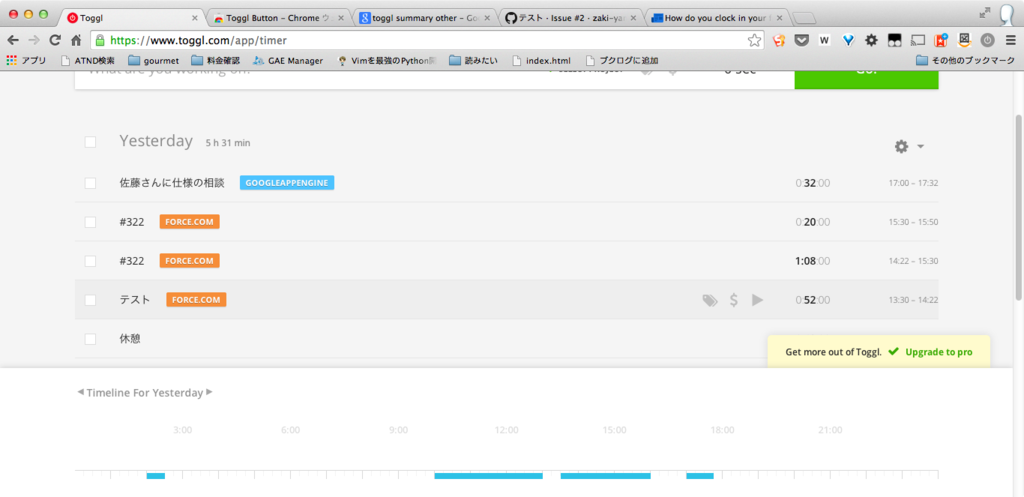Switch to How do you clock in tab
The height and width of the screenshot is (497, 1024).
(x=717, y=18)
